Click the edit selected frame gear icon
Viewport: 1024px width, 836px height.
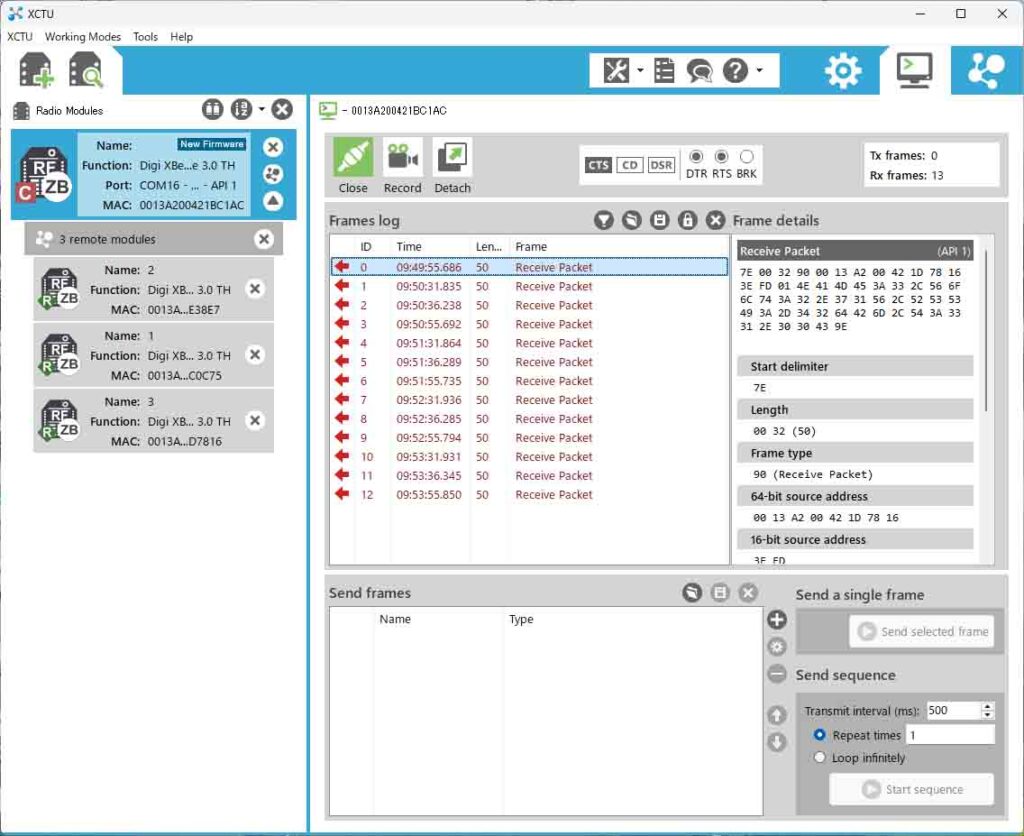(x=776, y=647)
